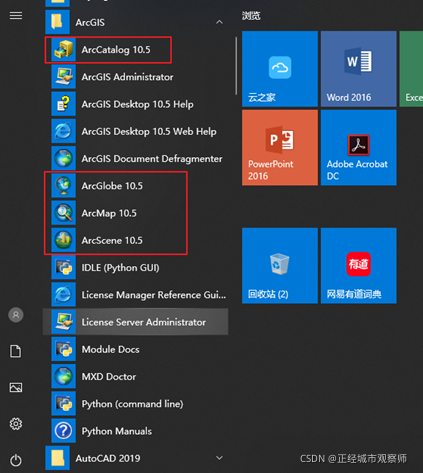Select the IDLE (Python GUI) label

[120, 268]
